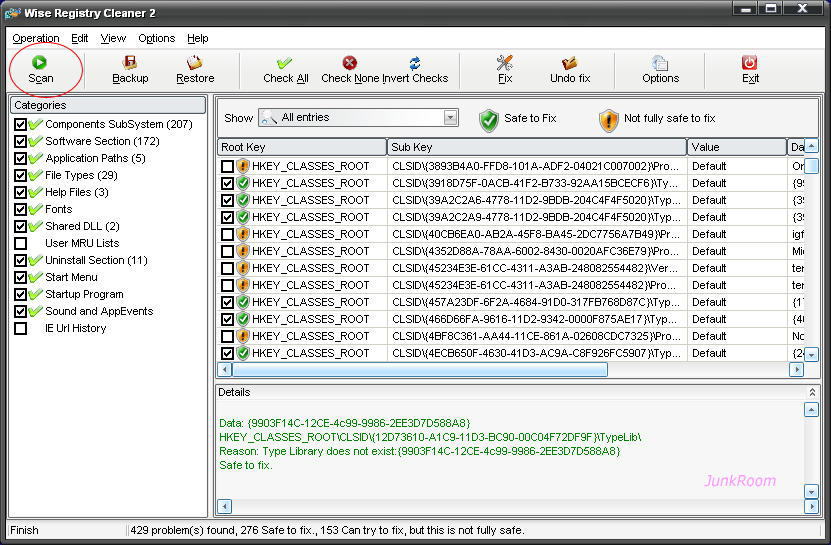Enable User MRU Lists category

coord(21,243)
